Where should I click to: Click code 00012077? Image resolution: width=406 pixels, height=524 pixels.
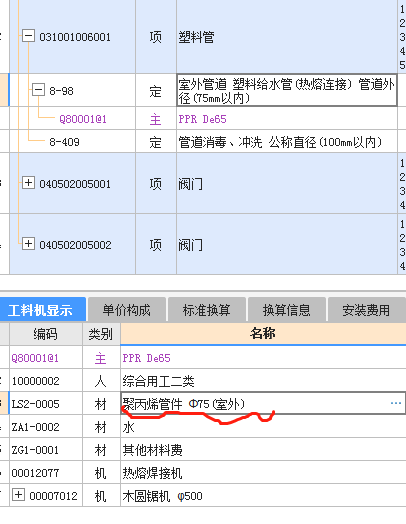(35, 473)
